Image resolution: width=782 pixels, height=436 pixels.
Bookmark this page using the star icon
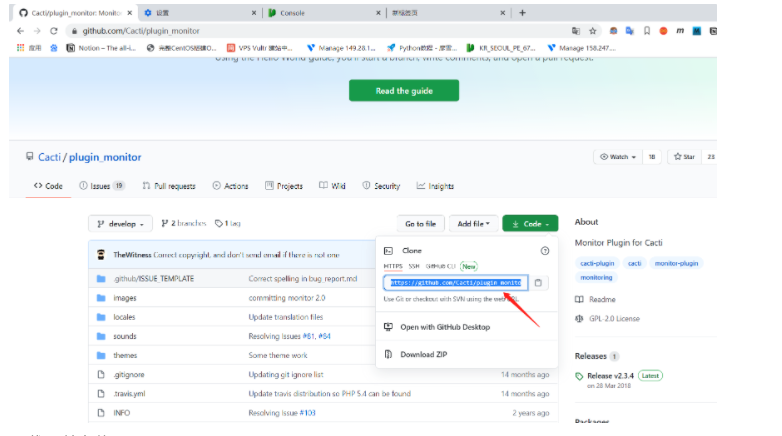(x=593, y=31)
